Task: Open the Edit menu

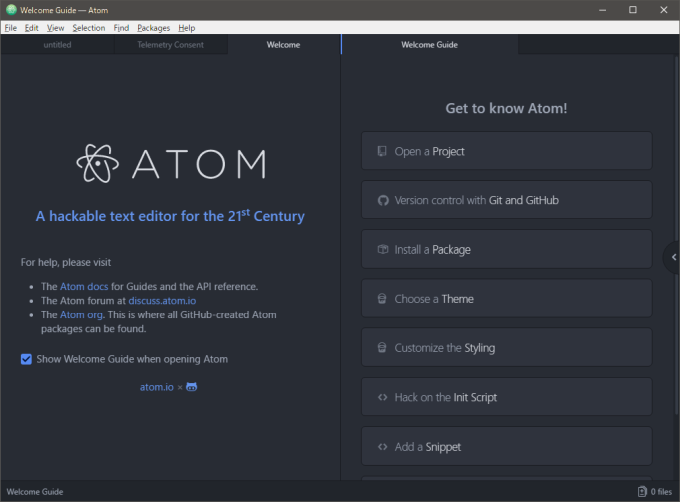Action: tap(31, 28)
